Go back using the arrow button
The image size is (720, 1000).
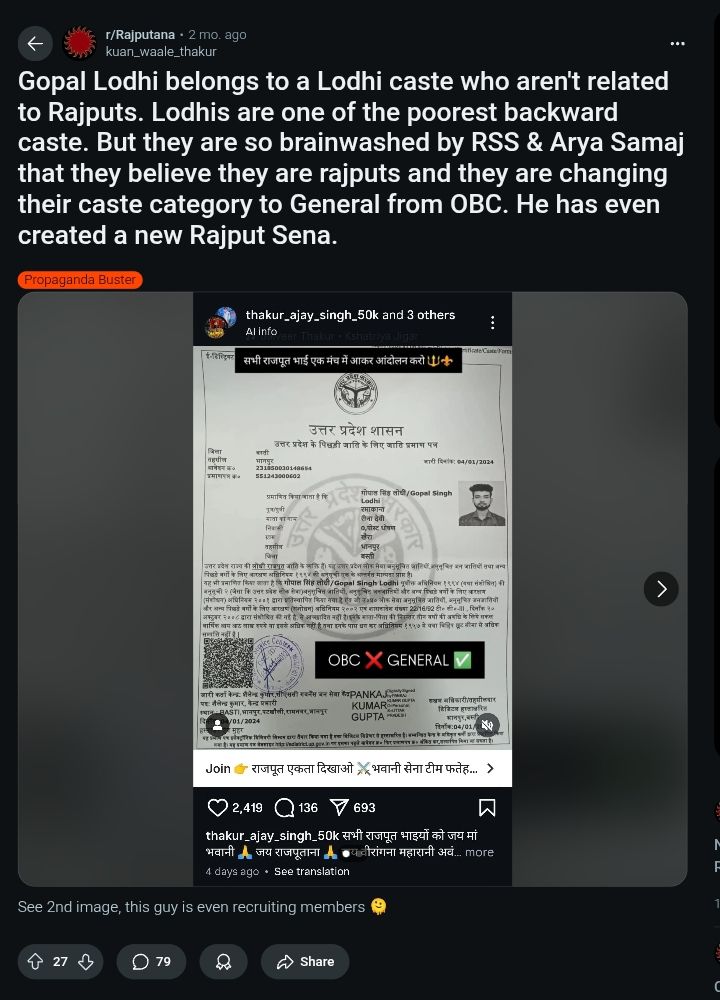tap(35, 43)
